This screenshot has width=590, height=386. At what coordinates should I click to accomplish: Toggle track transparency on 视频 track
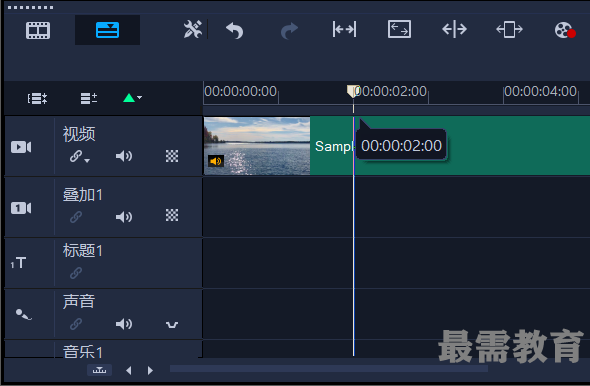pyautogui.click(x=172, y=156)
